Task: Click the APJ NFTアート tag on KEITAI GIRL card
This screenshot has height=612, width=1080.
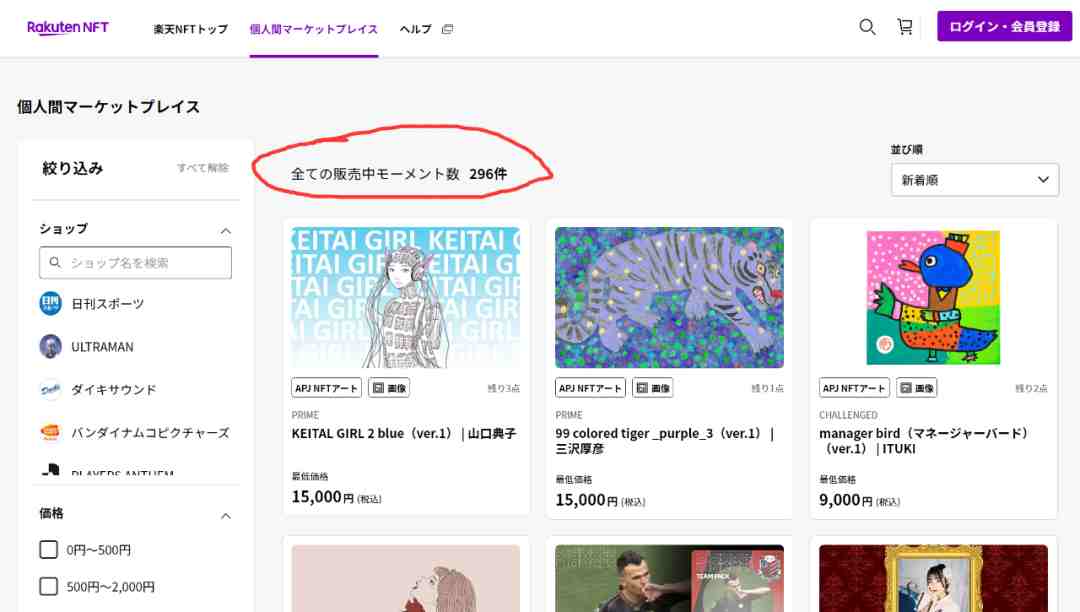Action: point(326,388)
